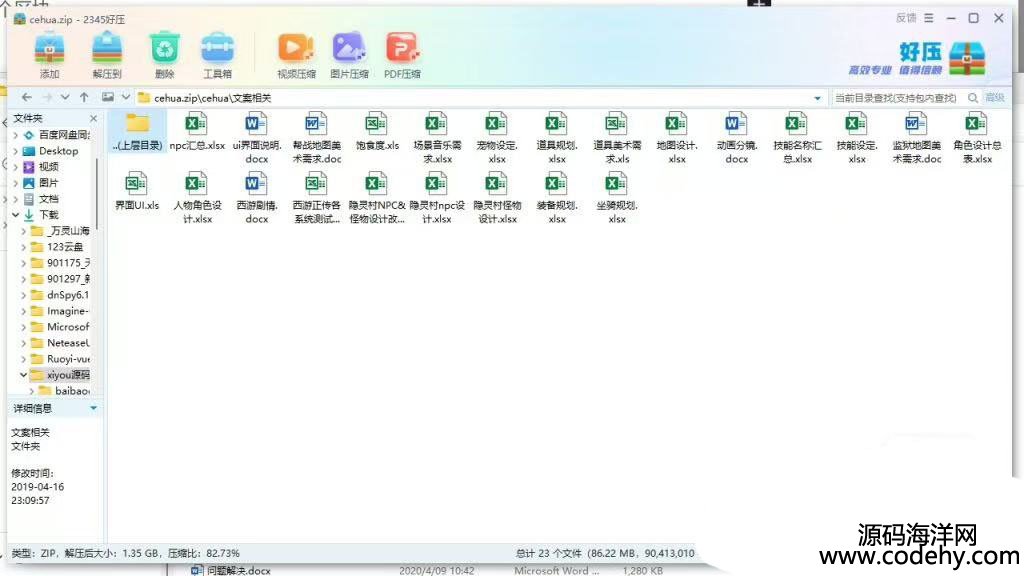Expand the Desktop tree node

[16, 151]
